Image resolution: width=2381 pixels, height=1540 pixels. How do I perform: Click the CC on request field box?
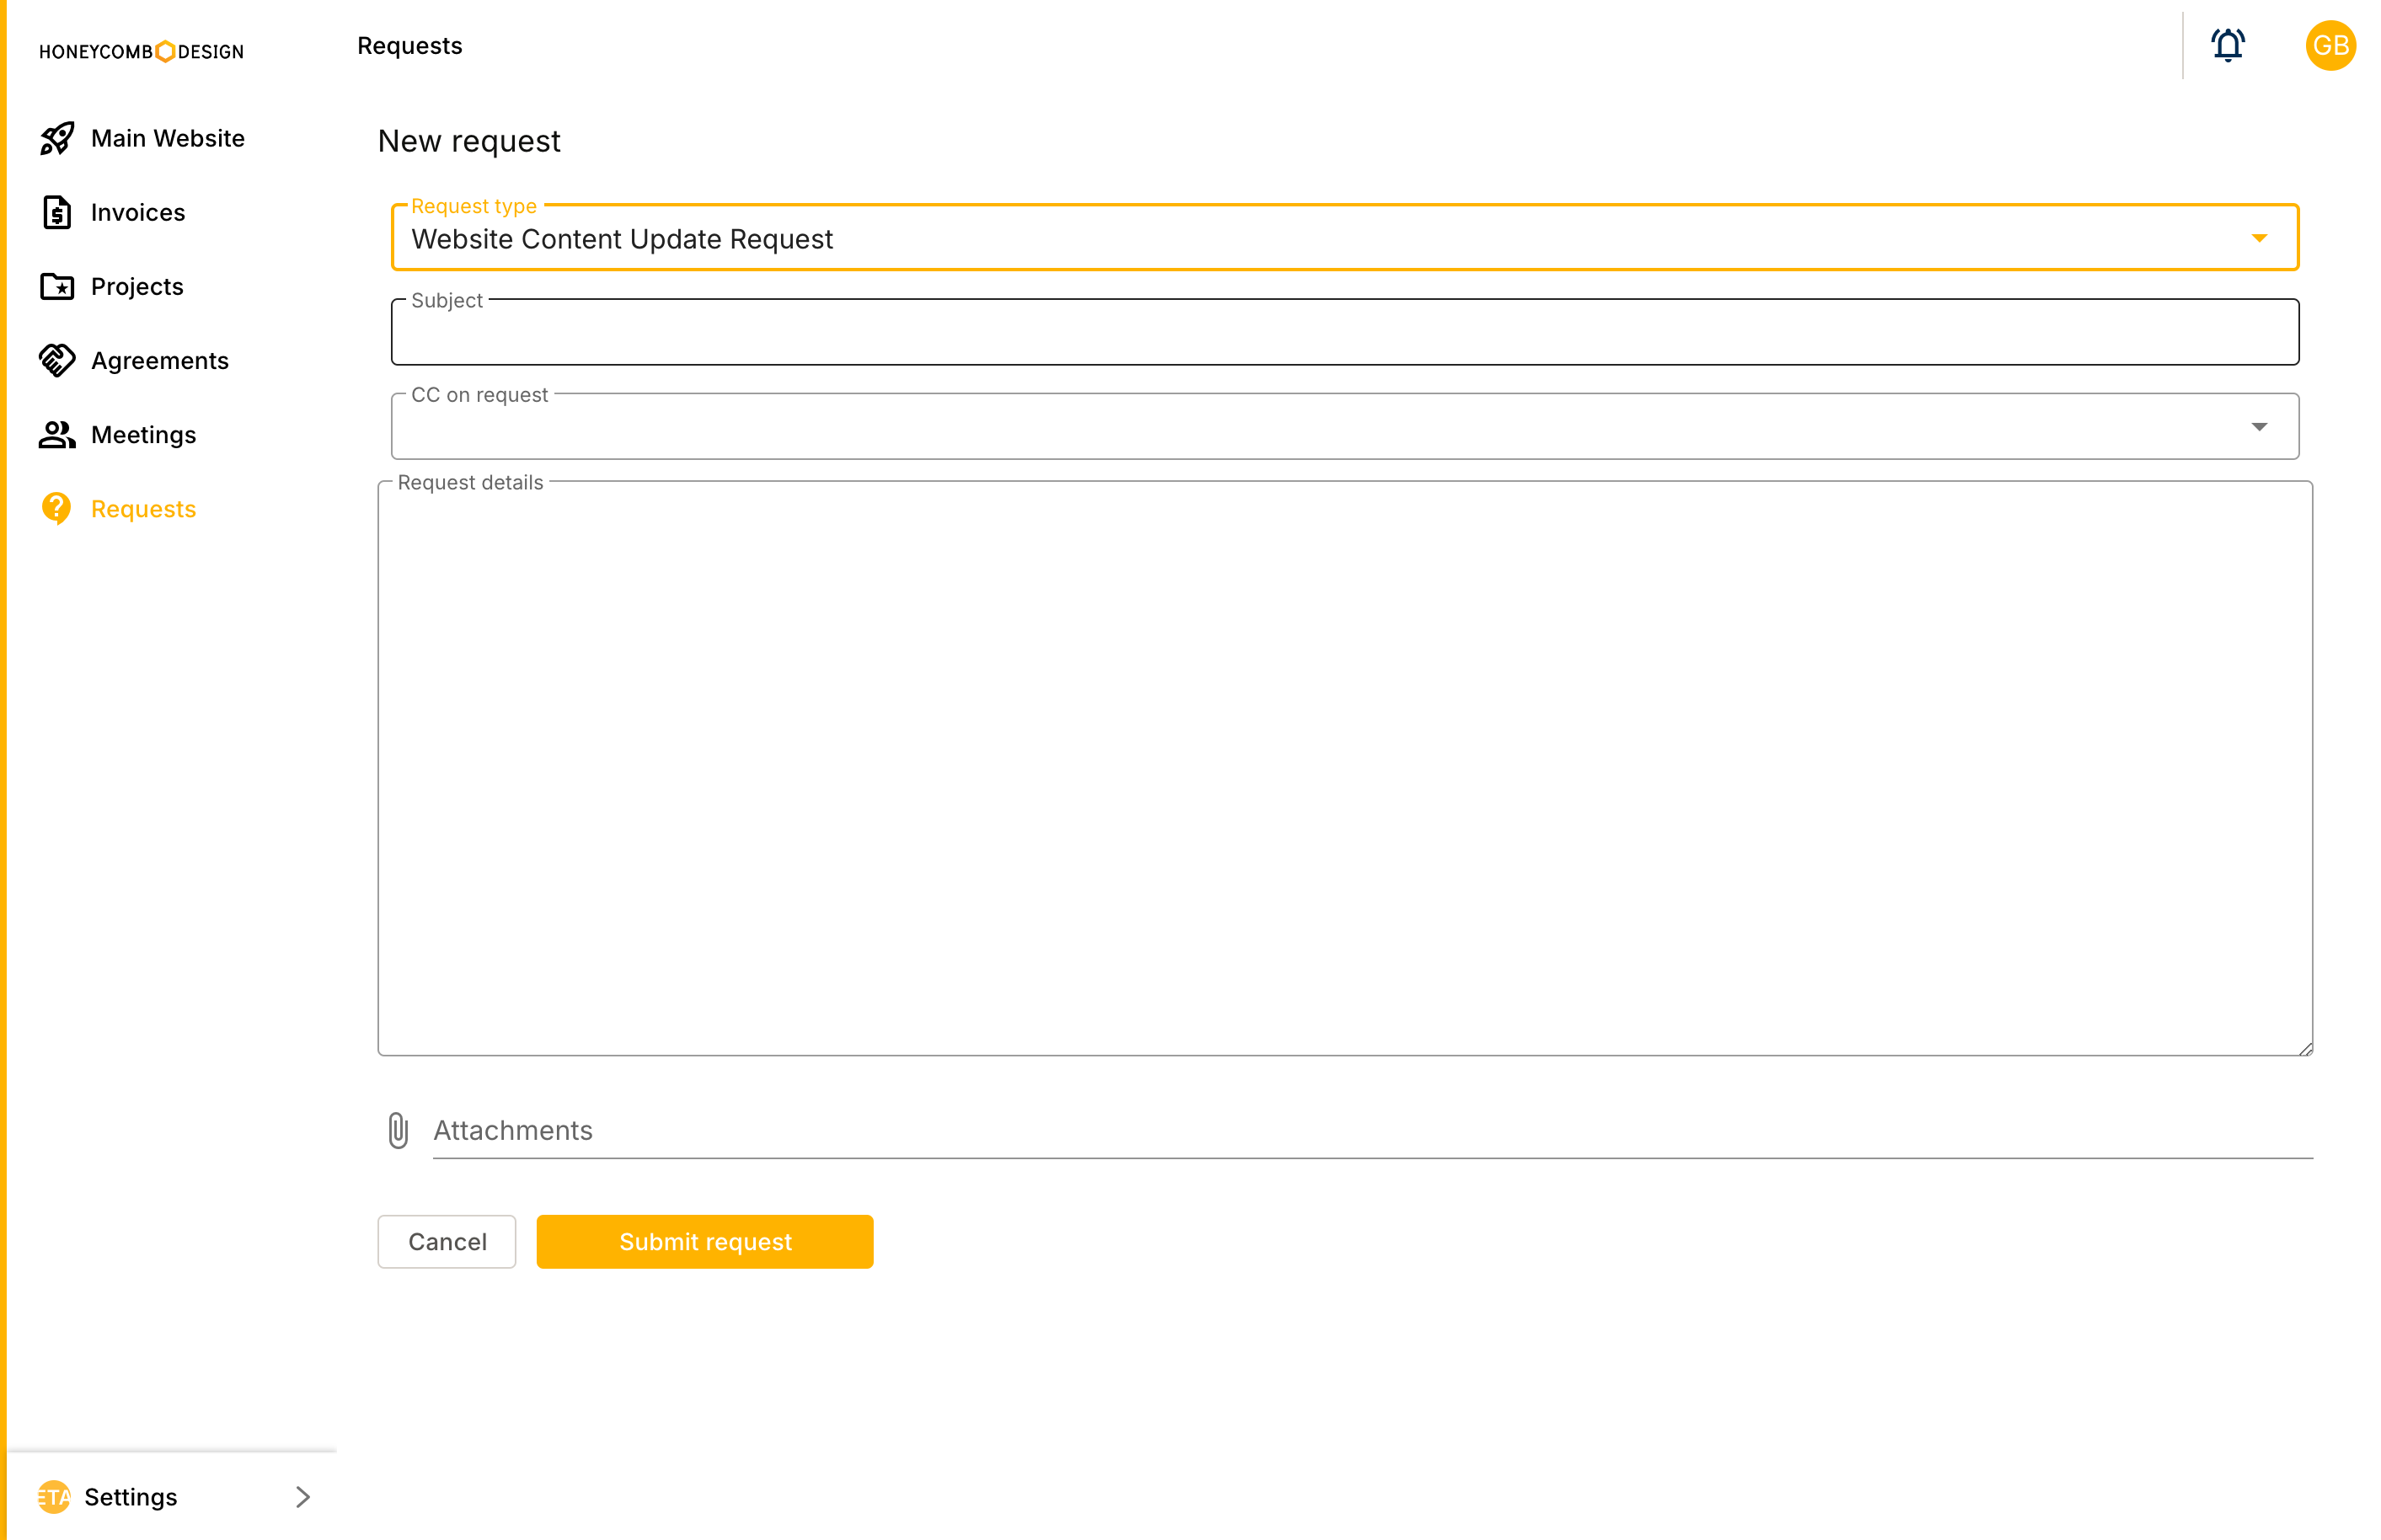[1344, 426]
